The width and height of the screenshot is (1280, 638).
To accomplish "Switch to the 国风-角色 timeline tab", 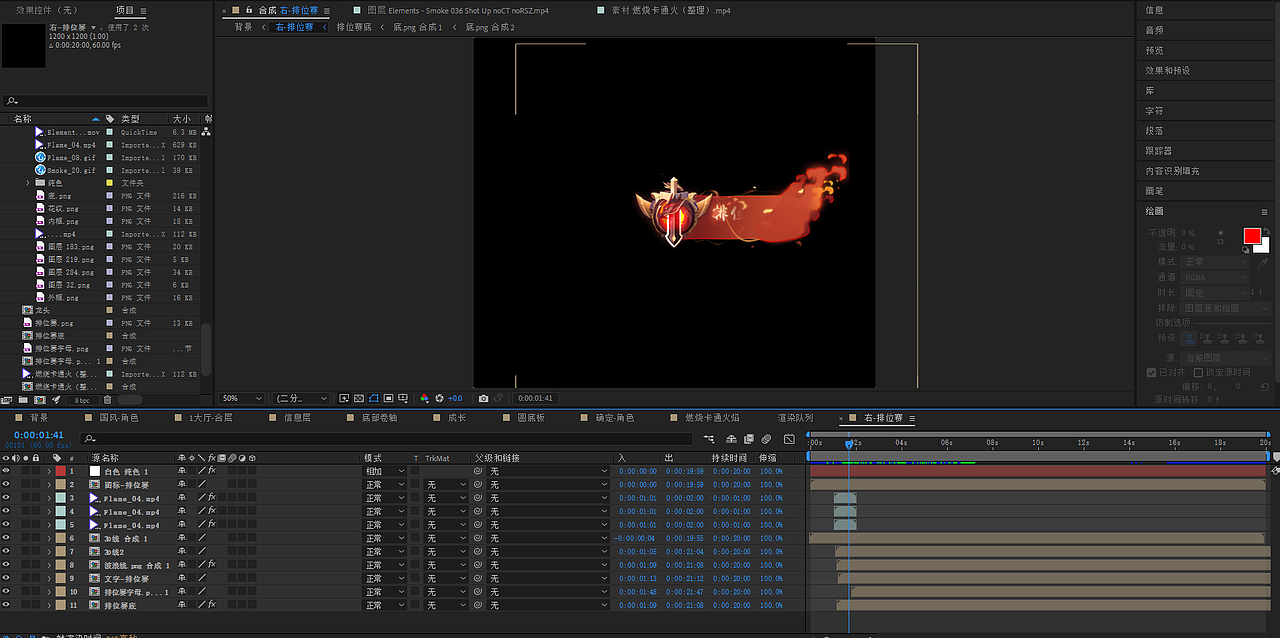I will tap(119, 418).
